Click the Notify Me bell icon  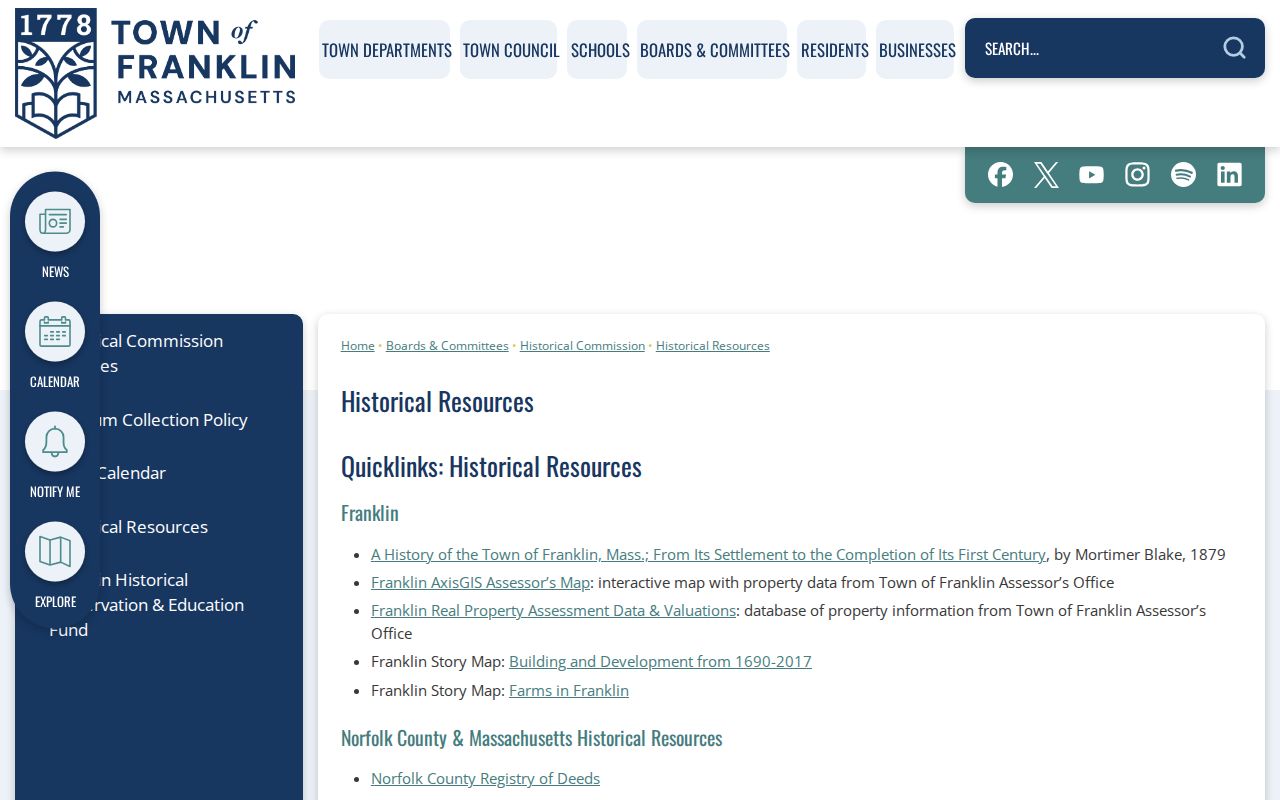(55, 442)
